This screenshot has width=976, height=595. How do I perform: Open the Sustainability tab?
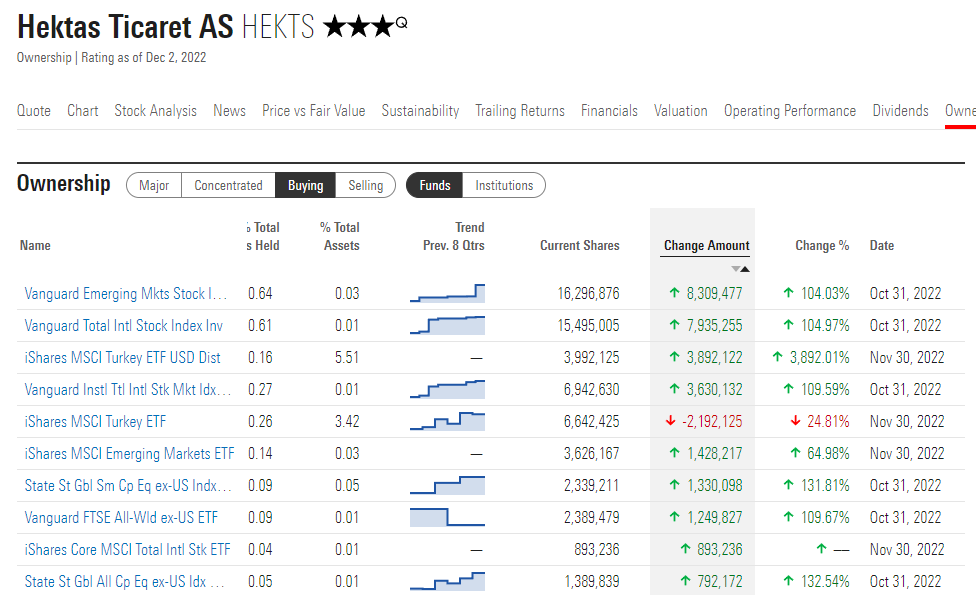[420, 111]
